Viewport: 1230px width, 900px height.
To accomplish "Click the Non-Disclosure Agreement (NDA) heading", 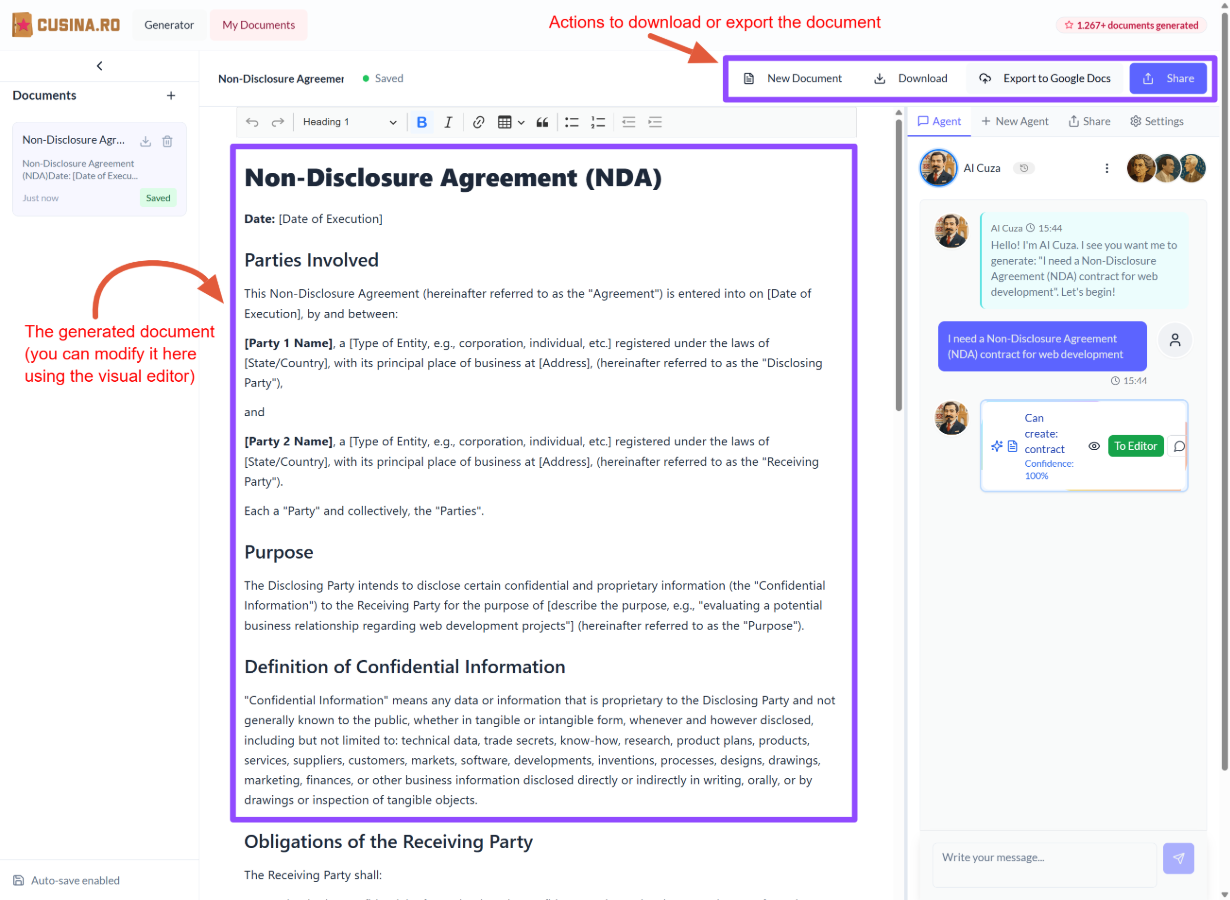I will (453, 178).
